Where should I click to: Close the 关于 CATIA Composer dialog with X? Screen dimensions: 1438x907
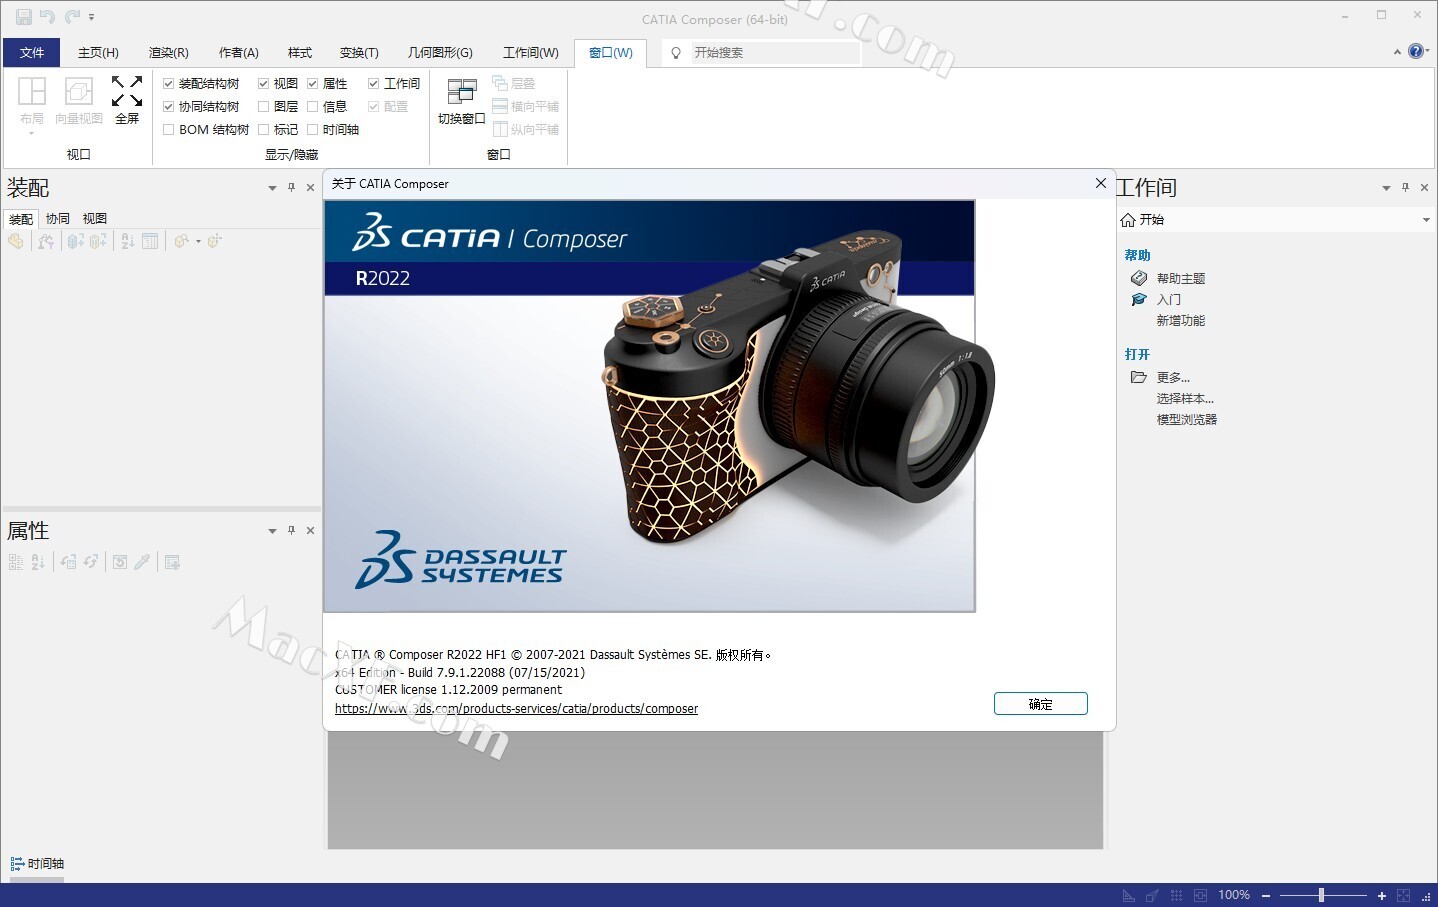pyautogui.click(x=1100, y=183)
